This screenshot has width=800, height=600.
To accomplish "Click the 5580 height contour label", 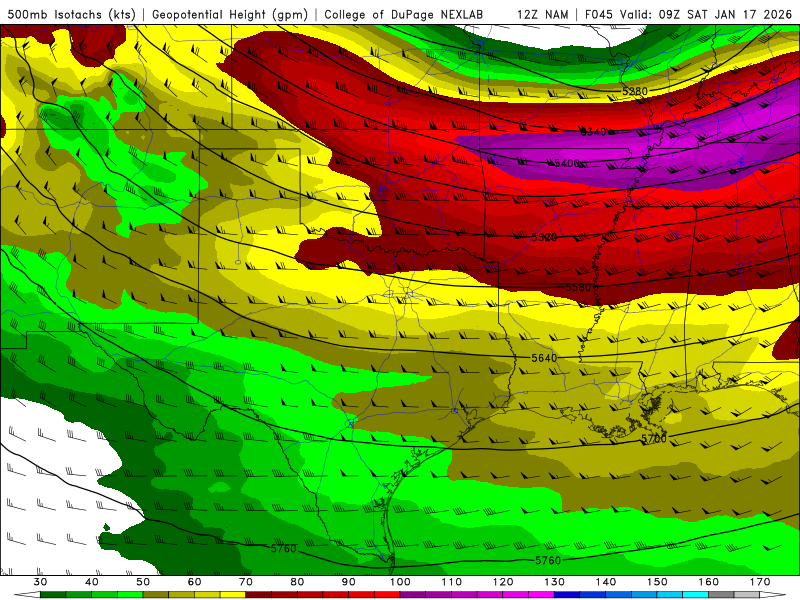I will 578,287.
